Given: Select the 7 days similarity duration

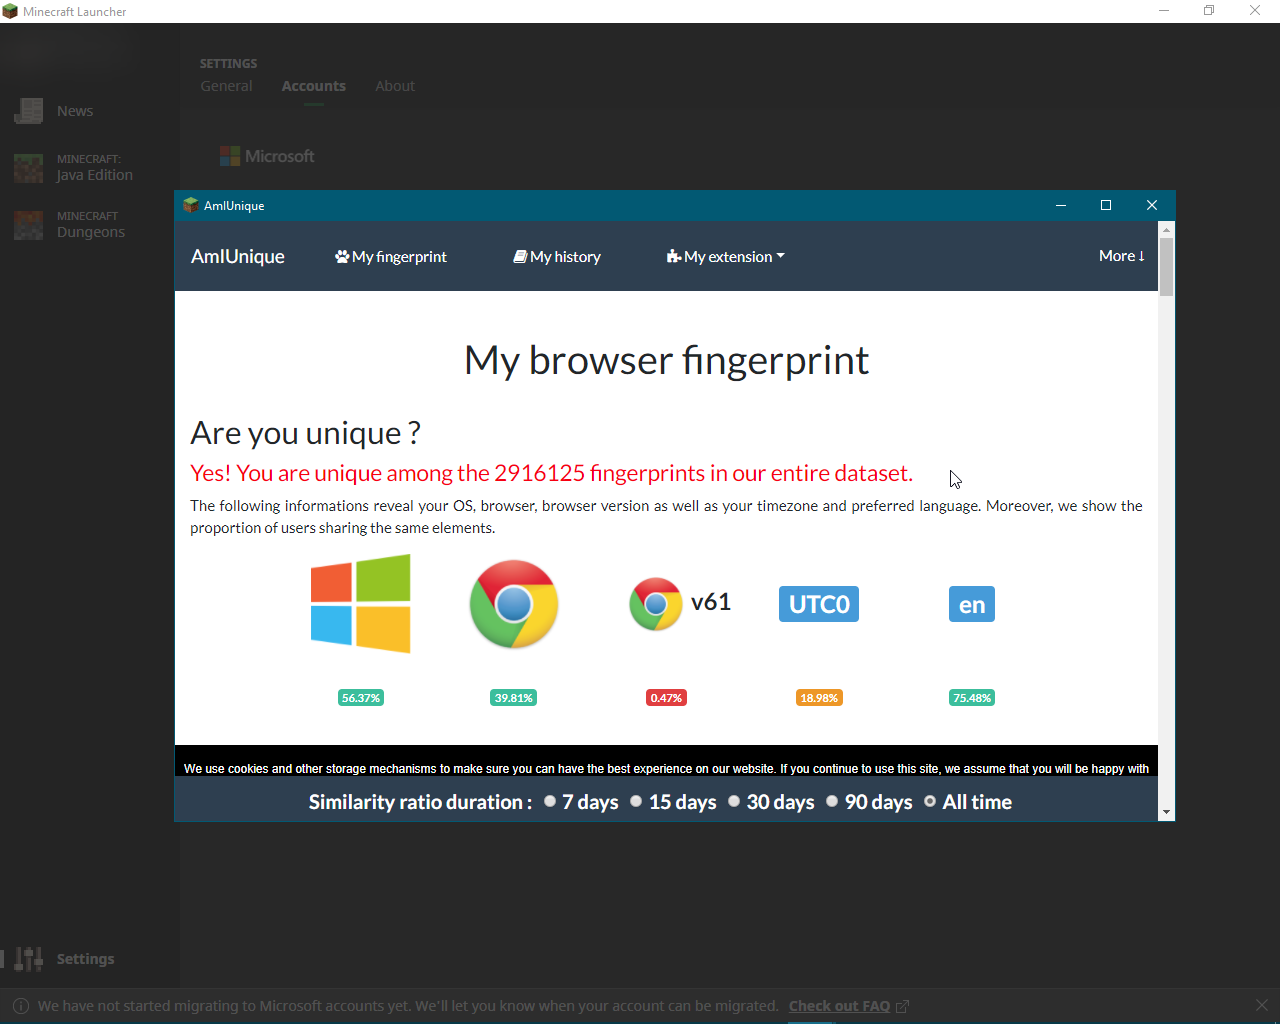Looking at the screenshot, I should point(550,801).
